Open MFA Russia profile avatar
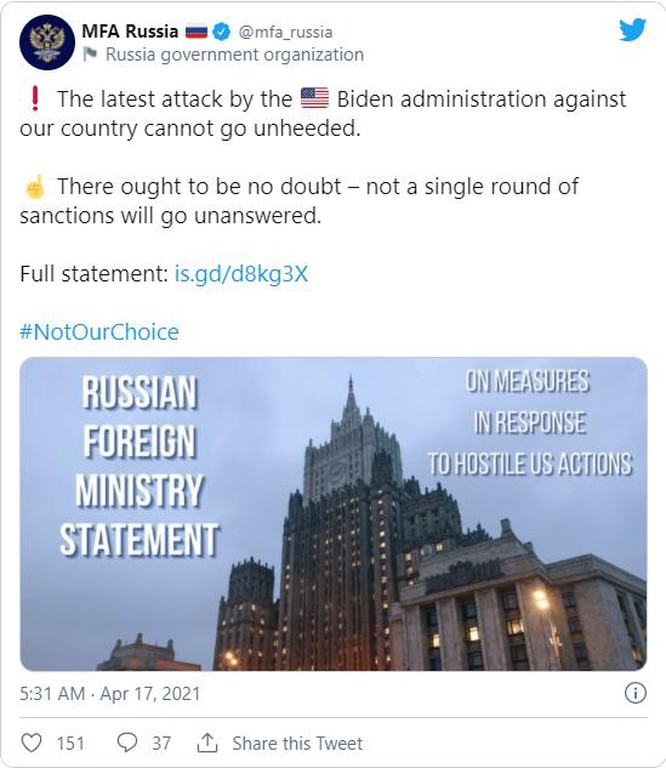This screenshot has height=768, width=666. coord(47,42)
